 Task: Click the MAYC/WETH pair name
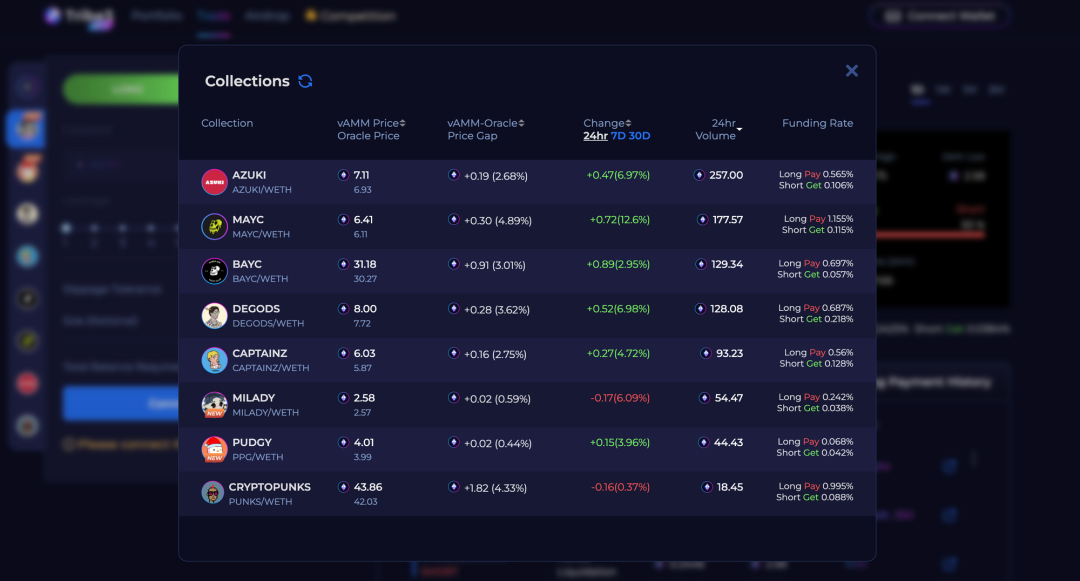pos(261,234)
